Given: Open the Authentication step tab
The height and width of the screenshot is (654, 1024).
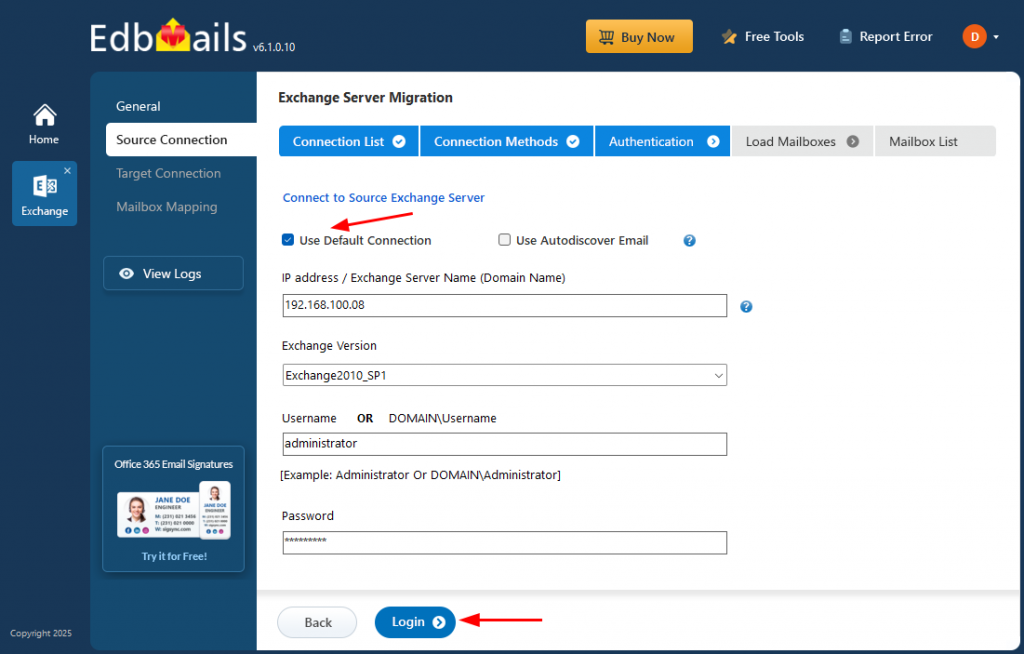Looking at the screenshot, I should point(663,141).
